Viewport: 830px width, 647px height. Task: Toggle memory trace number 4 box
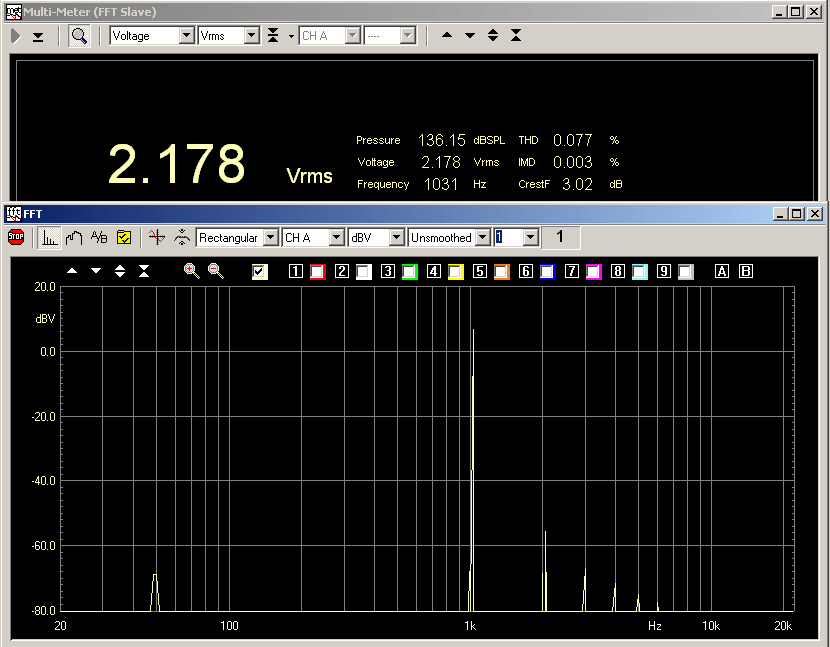(x=433, y=272)
